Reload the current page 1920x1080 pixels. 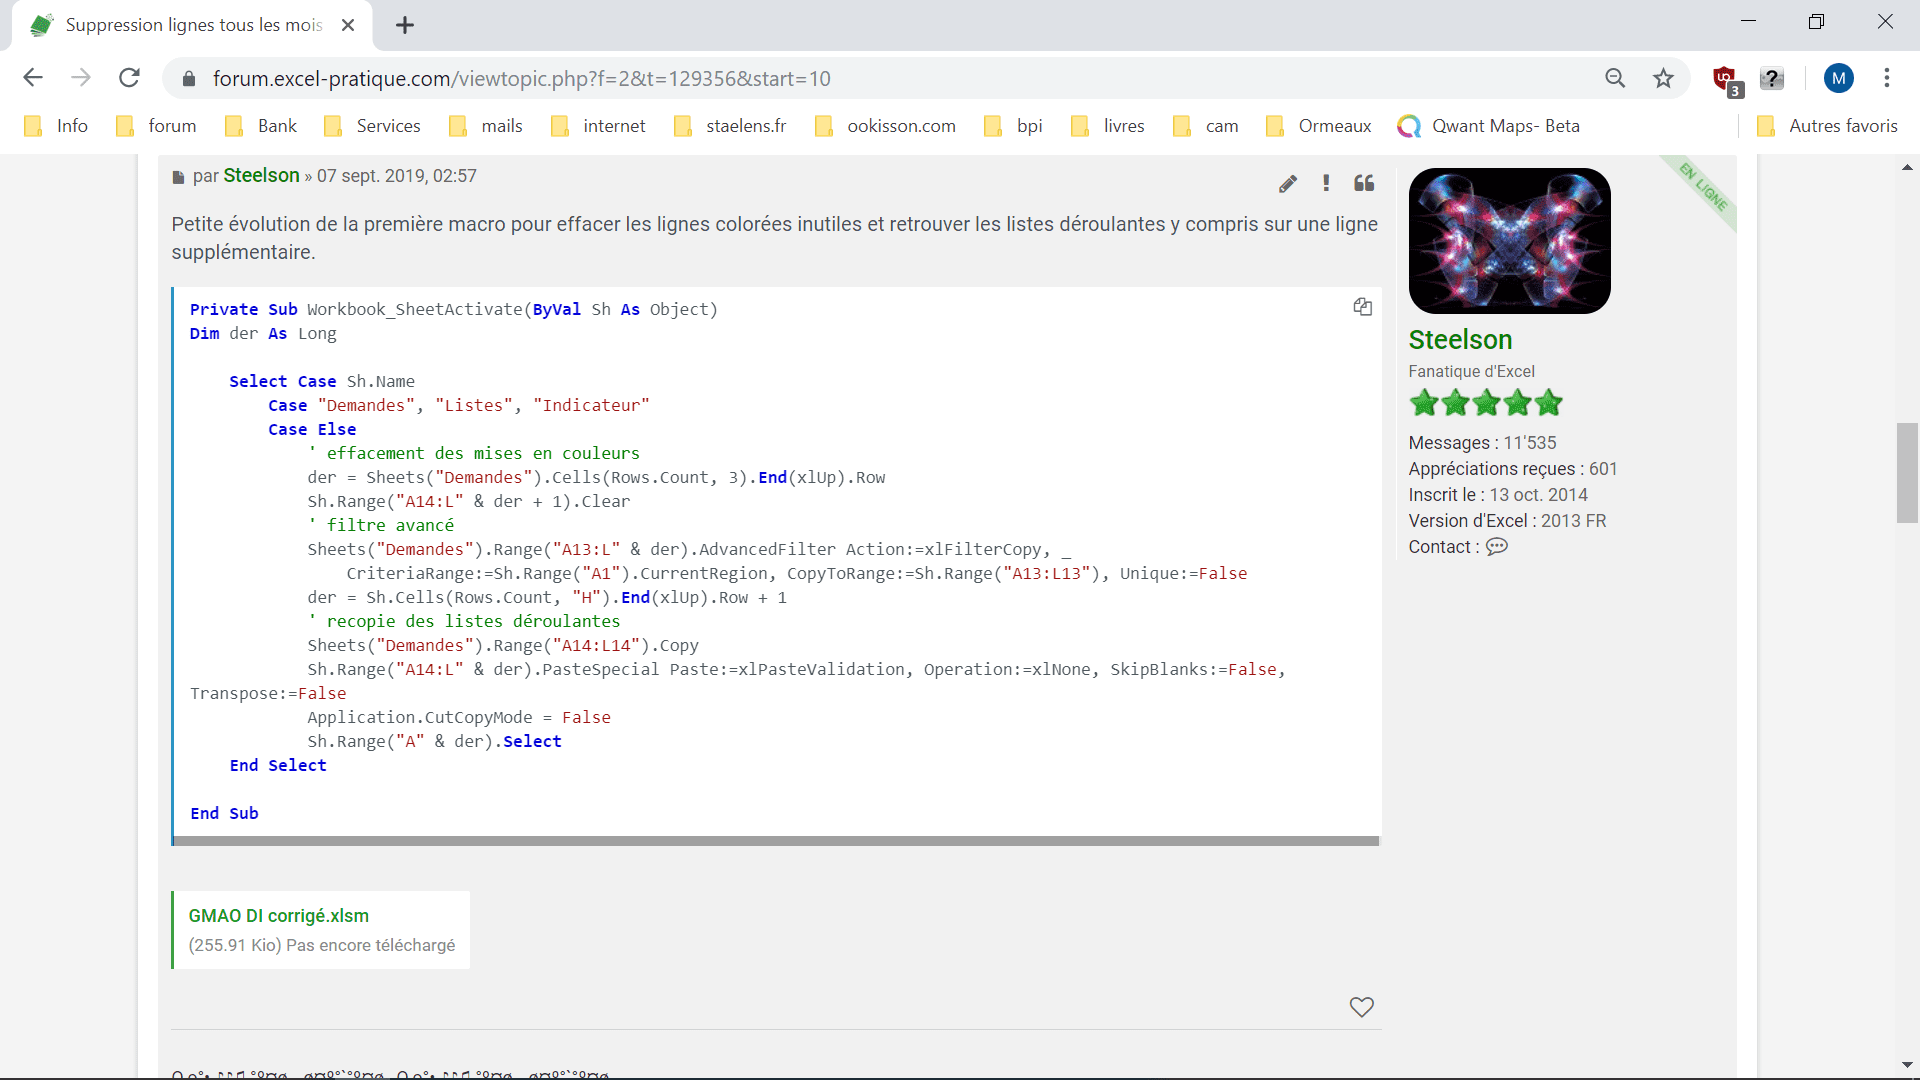click(129, 78)
